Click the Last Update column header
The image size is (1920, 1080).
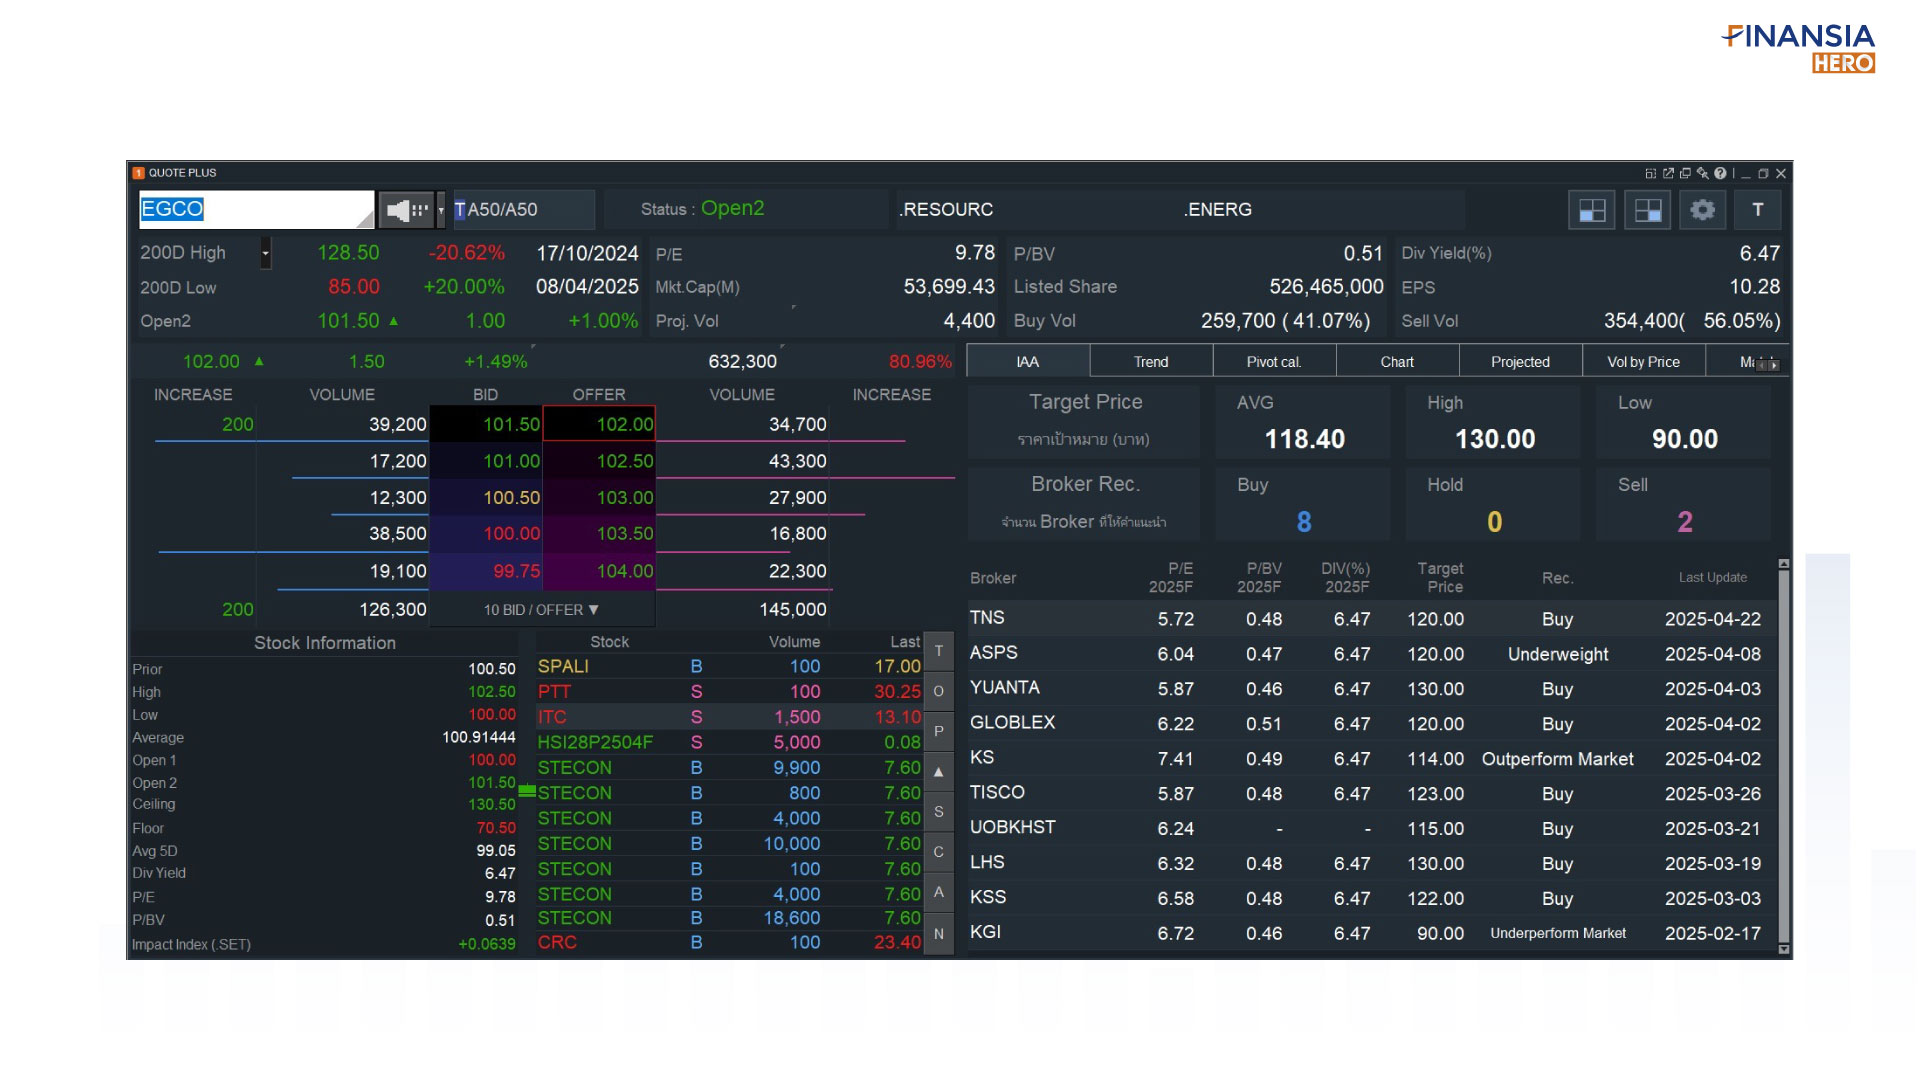(1712, 578)
